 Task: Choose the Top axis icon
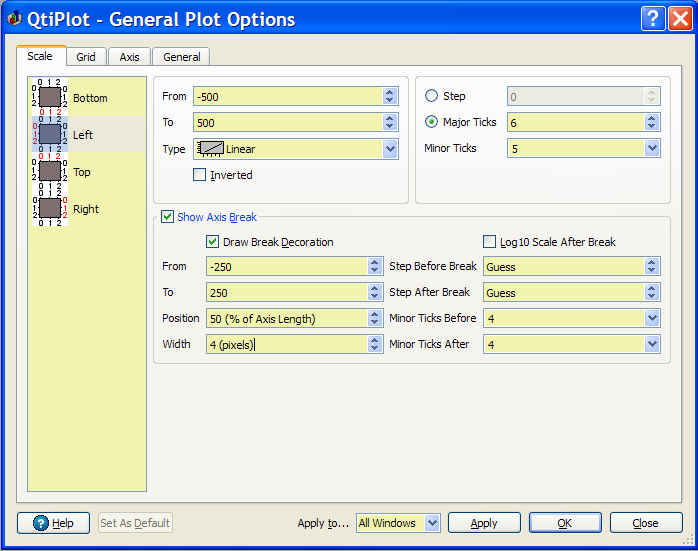tap(50, 171)
